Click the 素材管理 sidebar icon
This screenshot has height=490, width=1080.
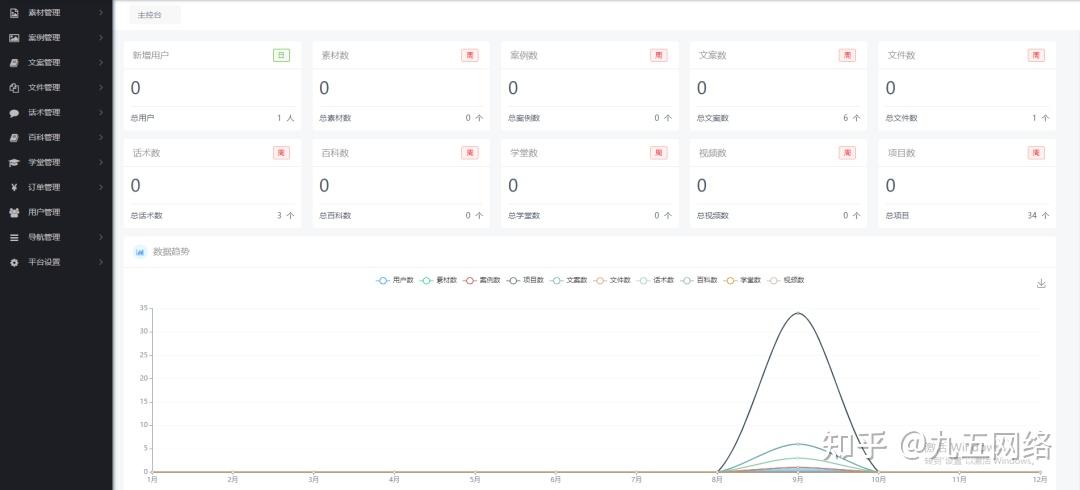pos(14,12)
